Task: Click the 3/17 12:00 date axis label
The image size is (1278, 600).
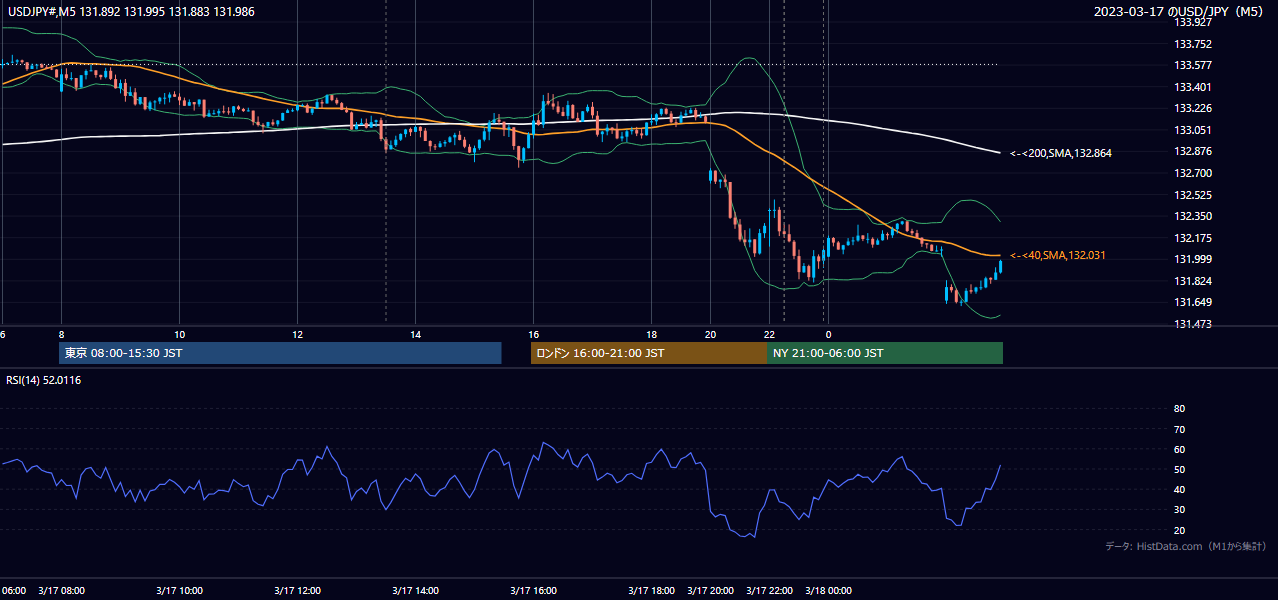Action: coord(298,591)
